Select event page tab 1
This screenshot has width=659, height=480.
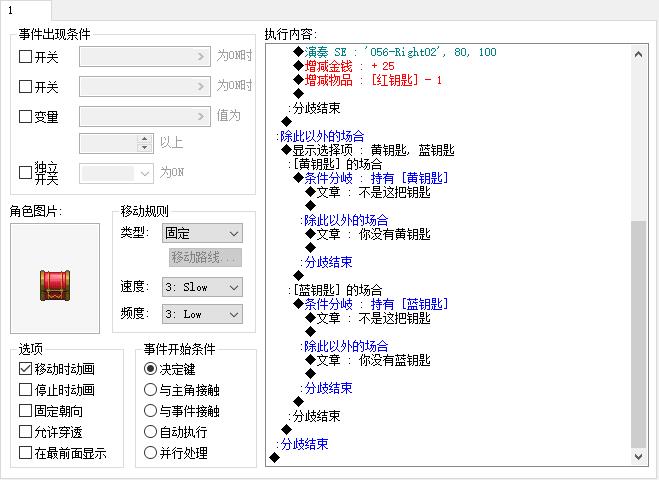pyautogui.click(x=25, y=10)
